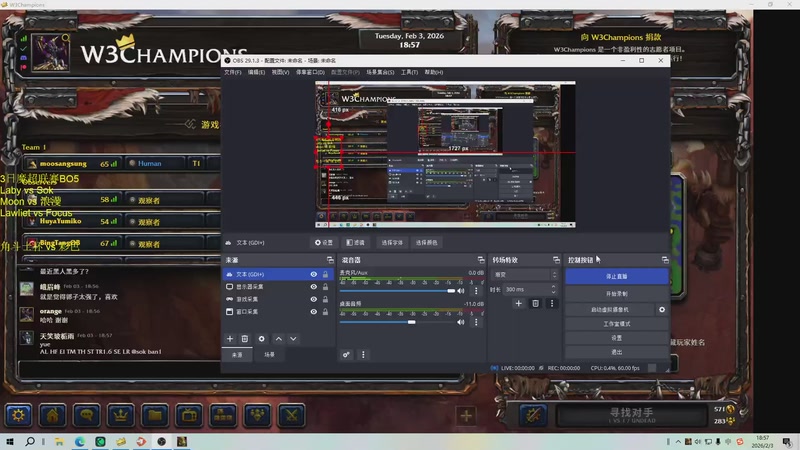Open W3Champions TV streams icon
The image size is (800, 450).
(189, 415)
